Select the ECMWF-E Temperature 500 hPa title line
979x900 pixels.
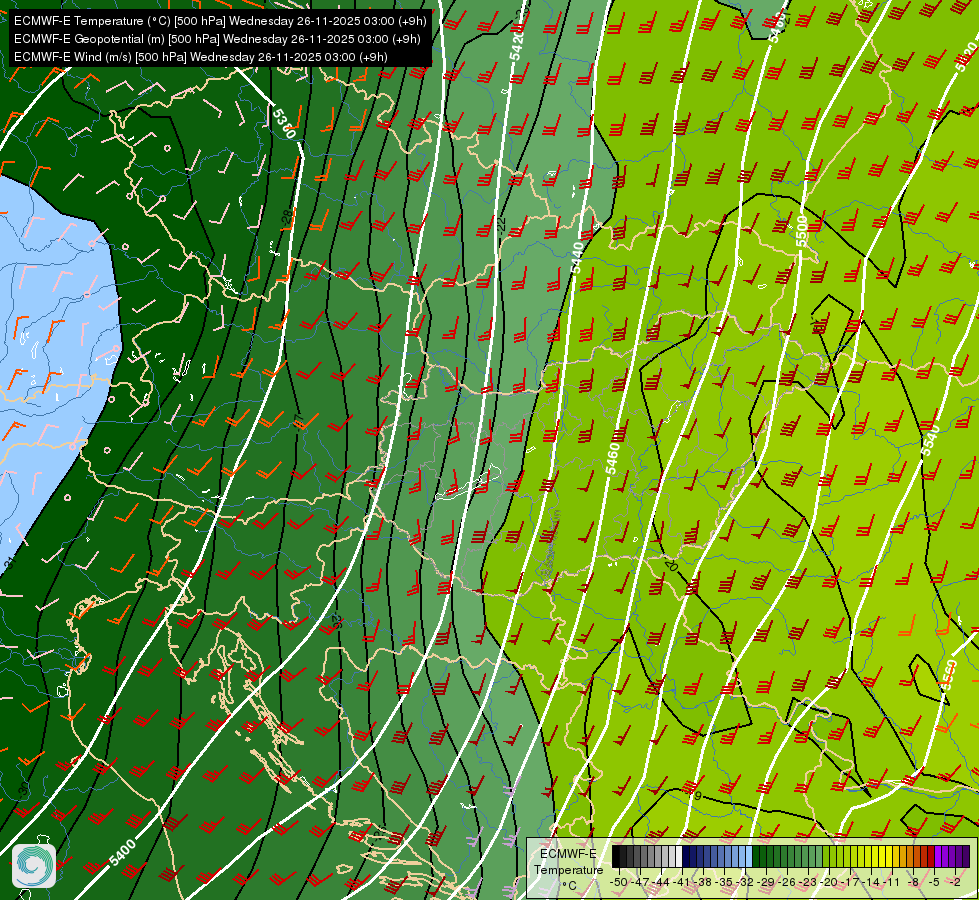220,21
